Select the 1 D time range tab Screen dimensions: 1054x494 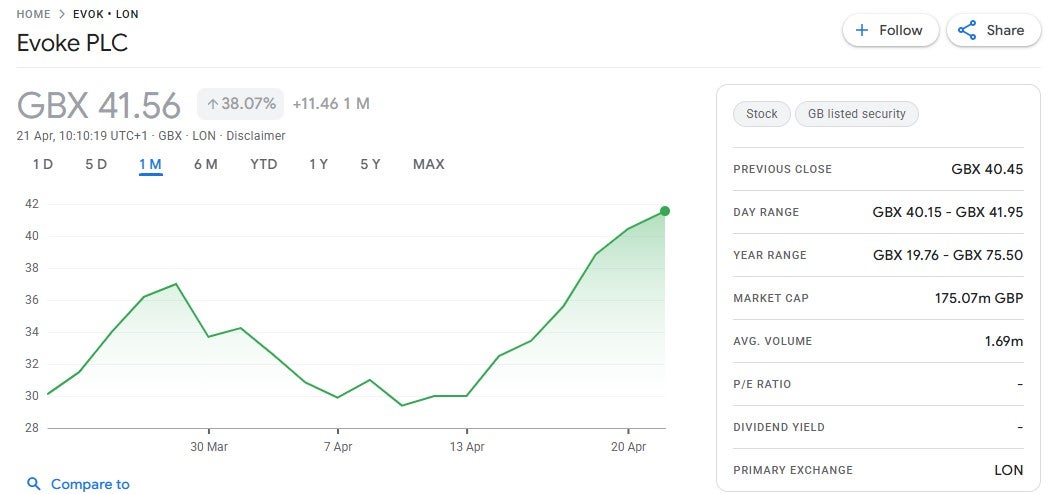point(43,164)
